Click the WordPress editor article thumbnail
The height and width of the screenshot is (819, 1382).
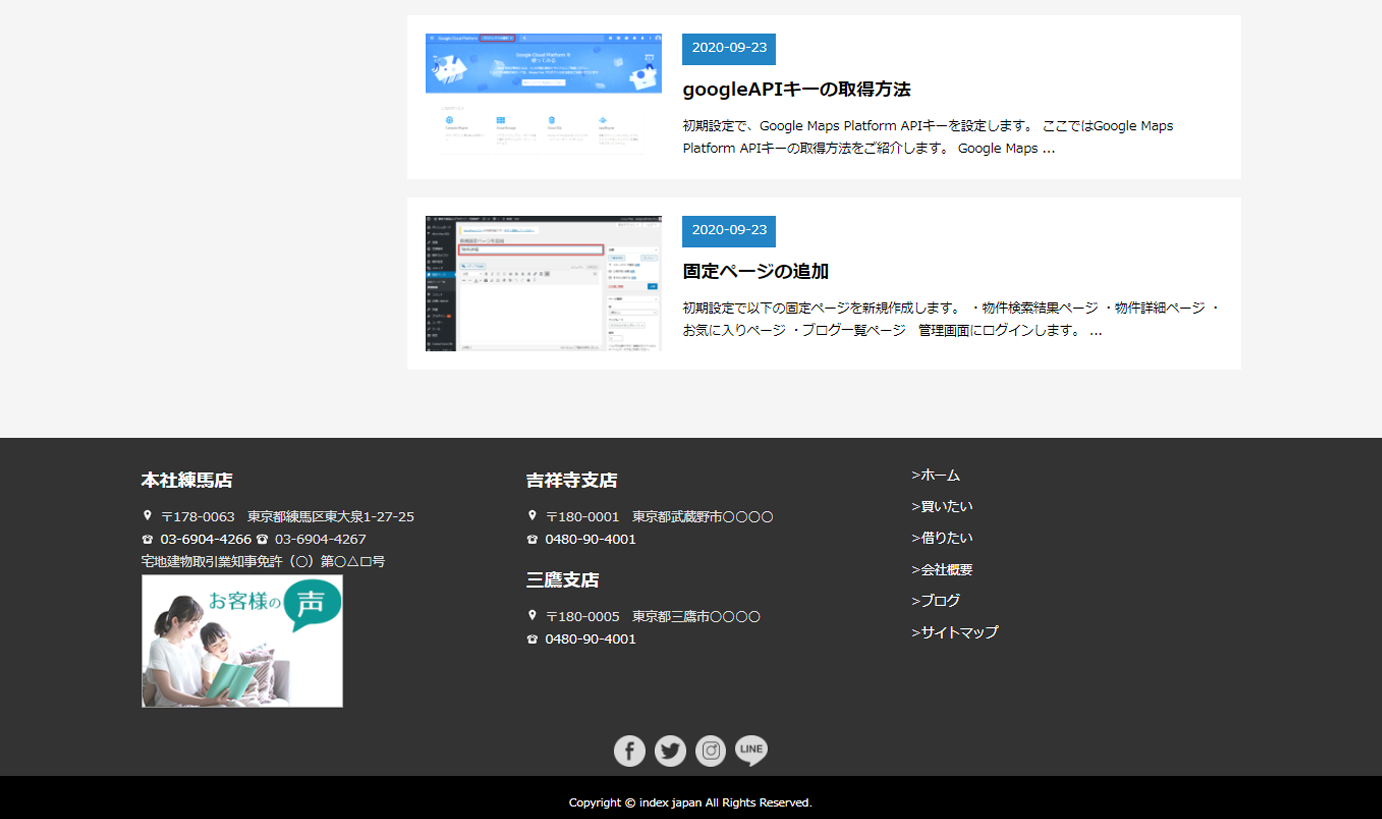[x=543, y=283]
